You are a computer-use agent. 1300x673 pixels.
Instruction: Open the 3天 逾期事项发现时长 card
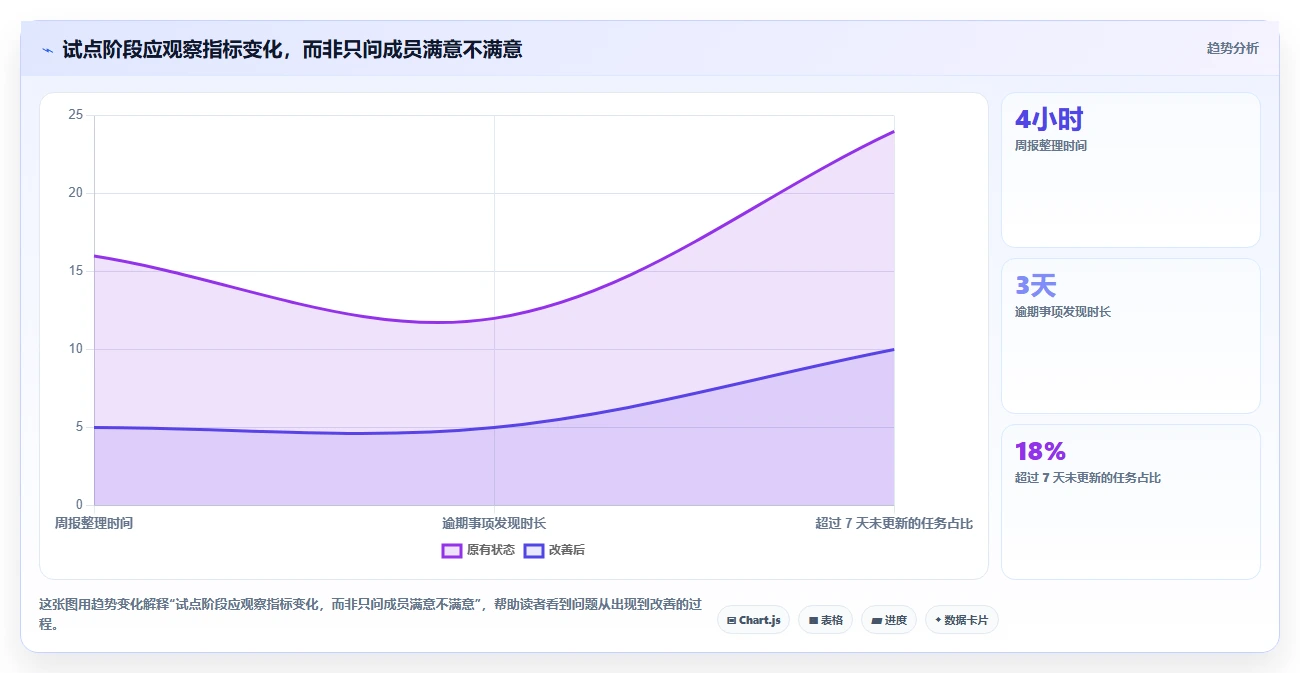coord(1131,336)
